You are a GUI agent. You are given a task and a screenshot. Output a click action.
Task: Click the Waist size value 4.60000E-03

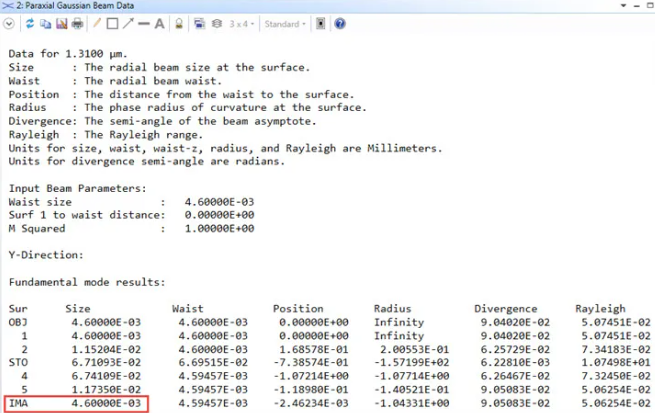[219, 202]
